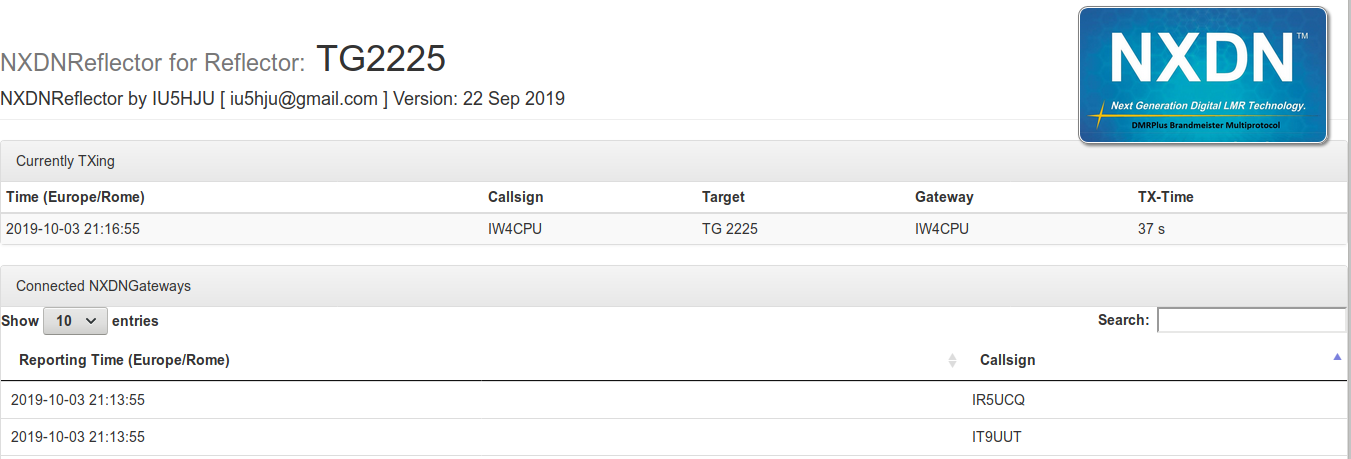This screenshot has width=1351, height=459.
Task: Sort by Reporting Time column arrows
Action: (x=952, y=360)
